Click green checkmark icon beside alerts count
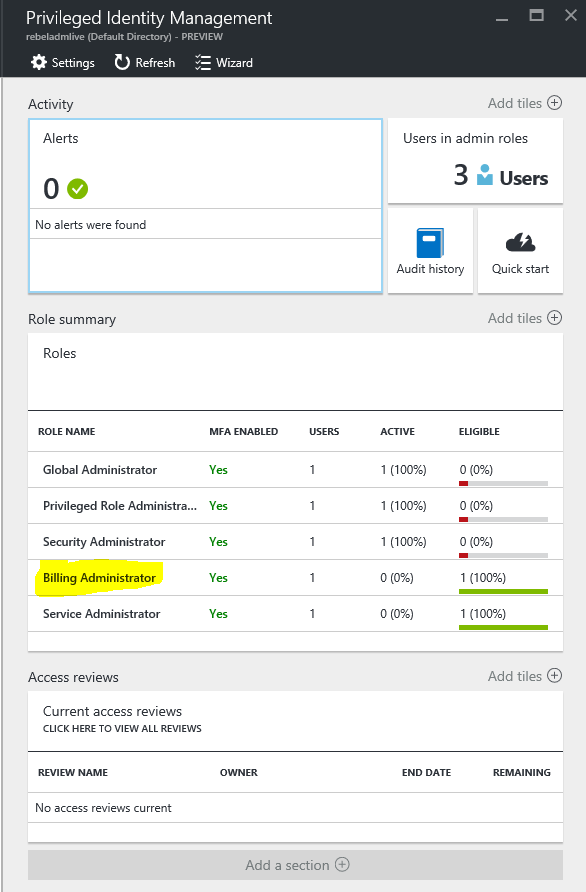 tap(78, 189)
